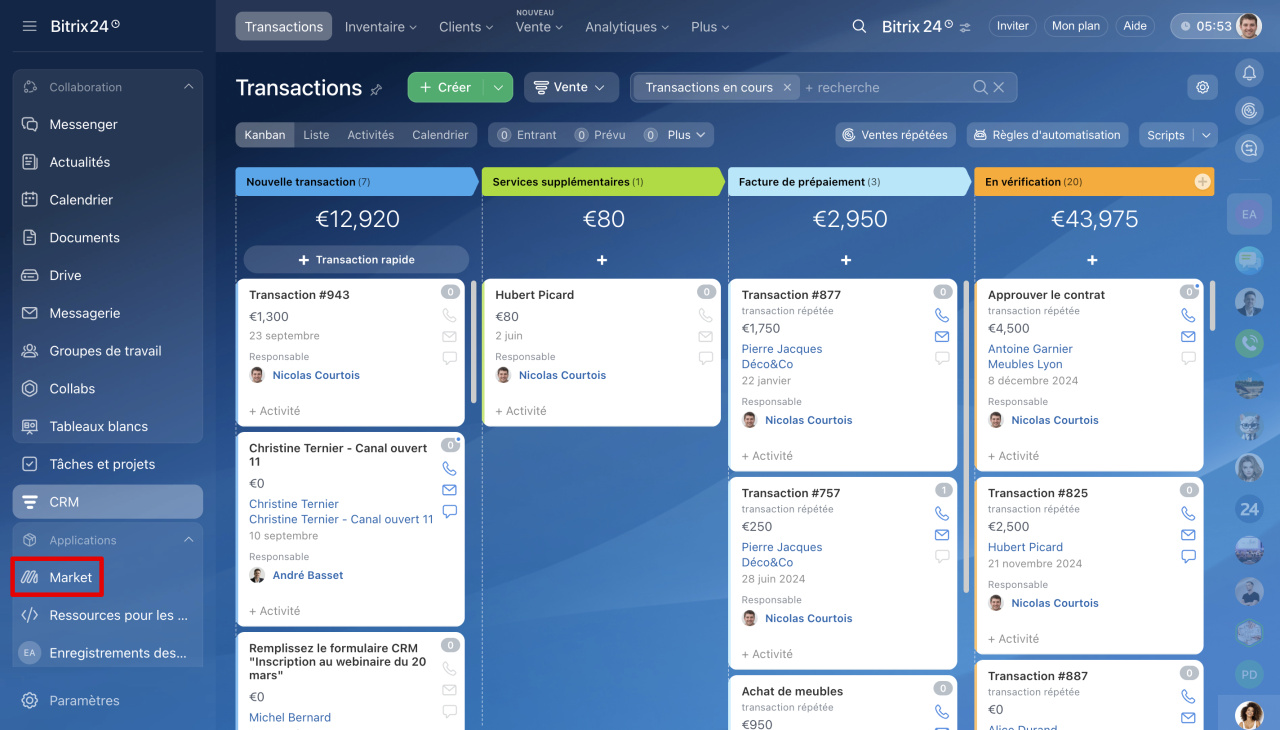Expand the Créer button dropdown arrow
Screen dimensions: 1280x730
[x=498, y=88]
